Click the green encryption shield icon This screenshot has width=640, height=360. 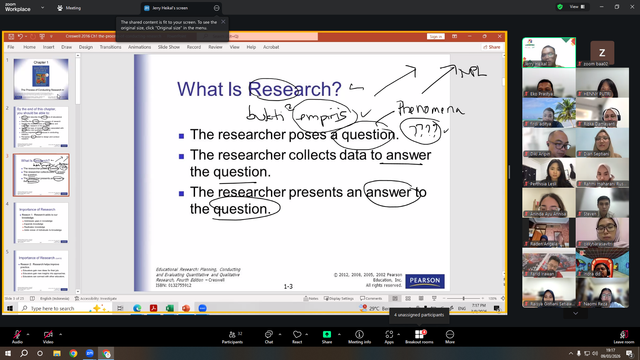560,7
